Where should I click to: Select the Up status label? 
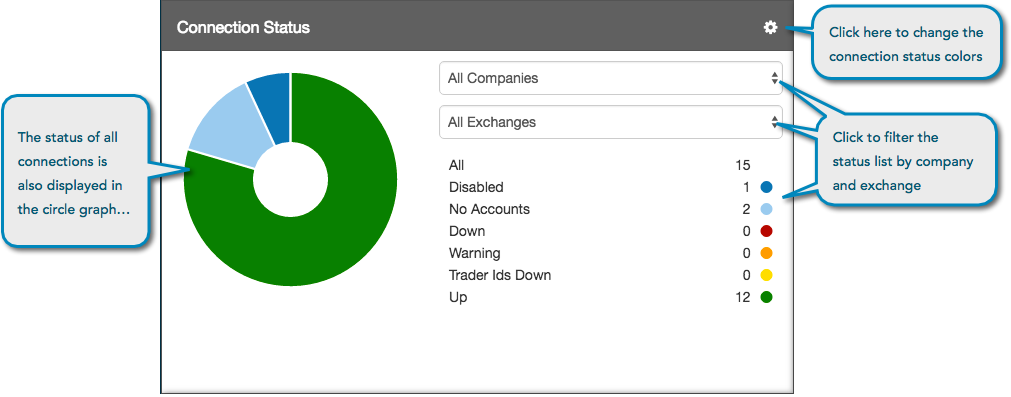click(458, 298)
